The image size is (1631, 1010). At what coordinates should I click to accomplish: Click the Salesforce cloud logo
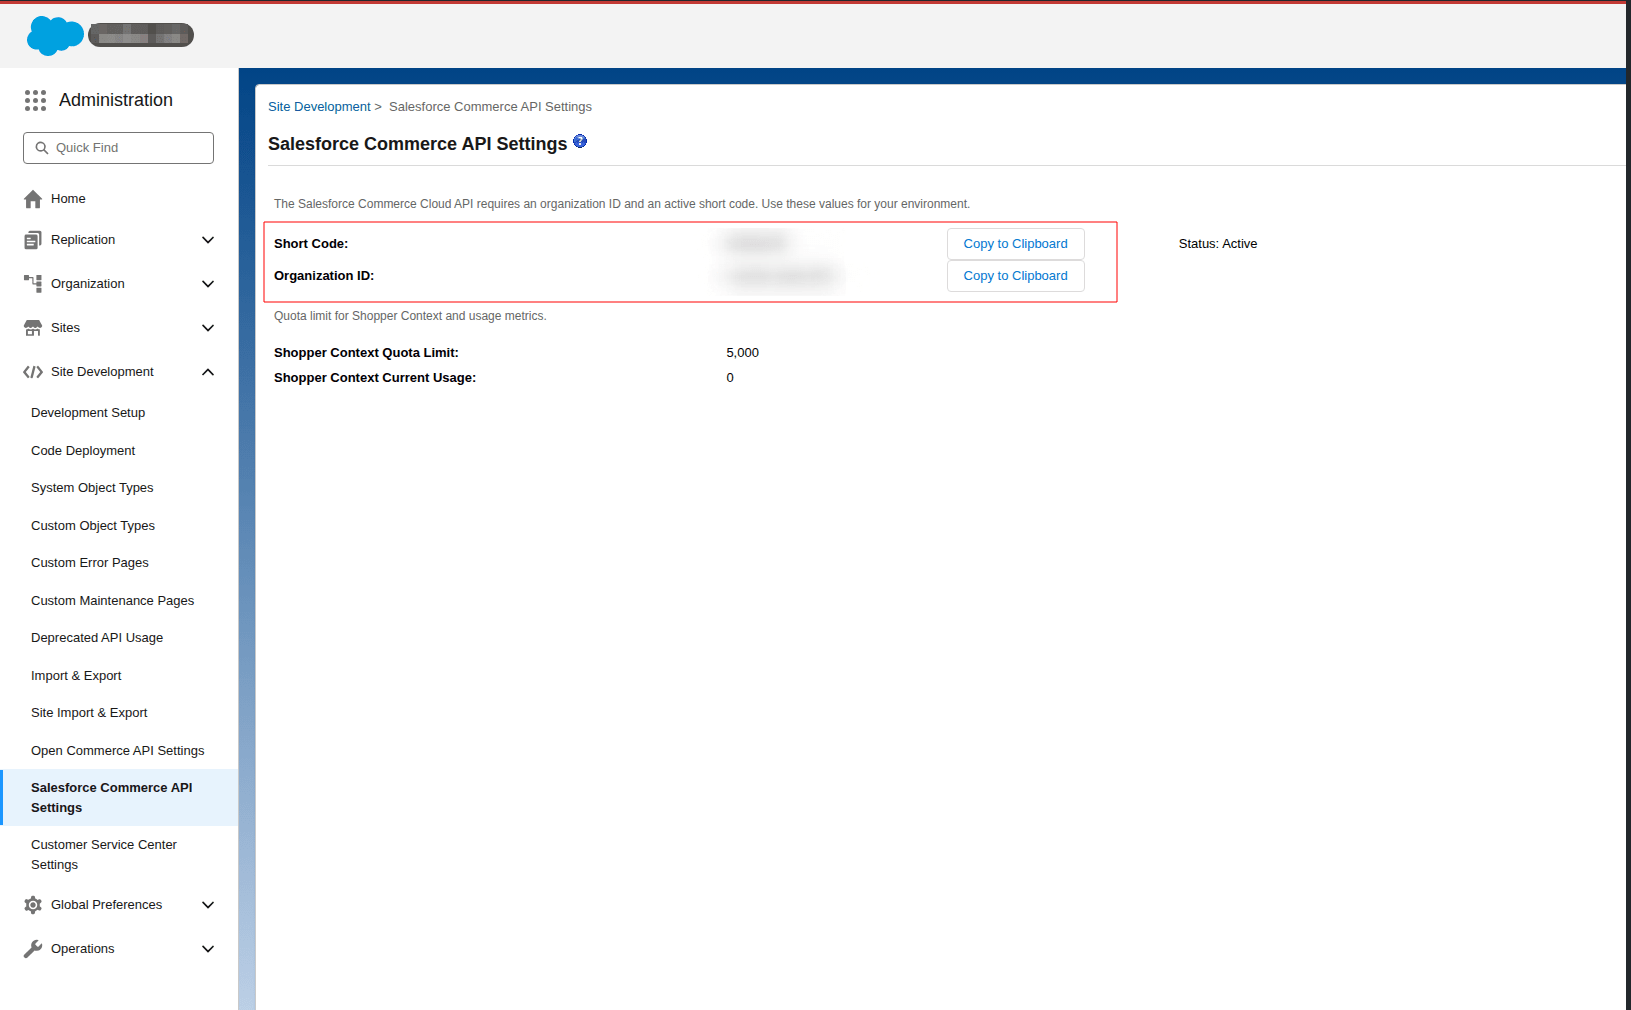pyautogui.click(x=55, y=35)
